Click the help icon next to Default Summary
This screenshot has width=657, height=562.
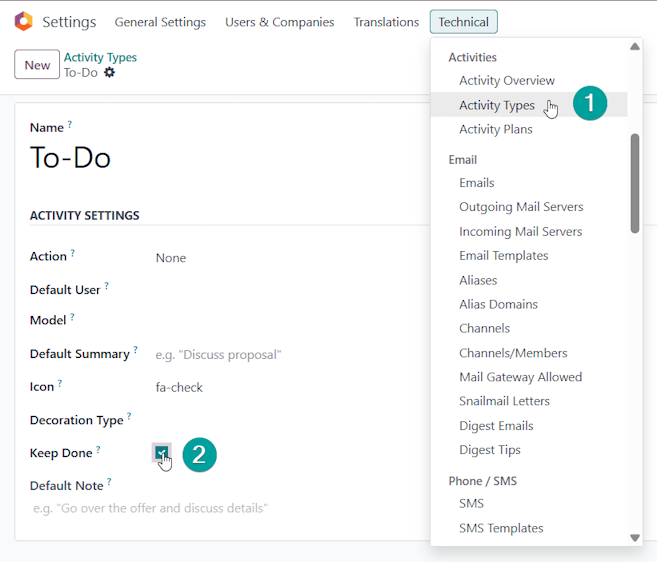[135, 350]
